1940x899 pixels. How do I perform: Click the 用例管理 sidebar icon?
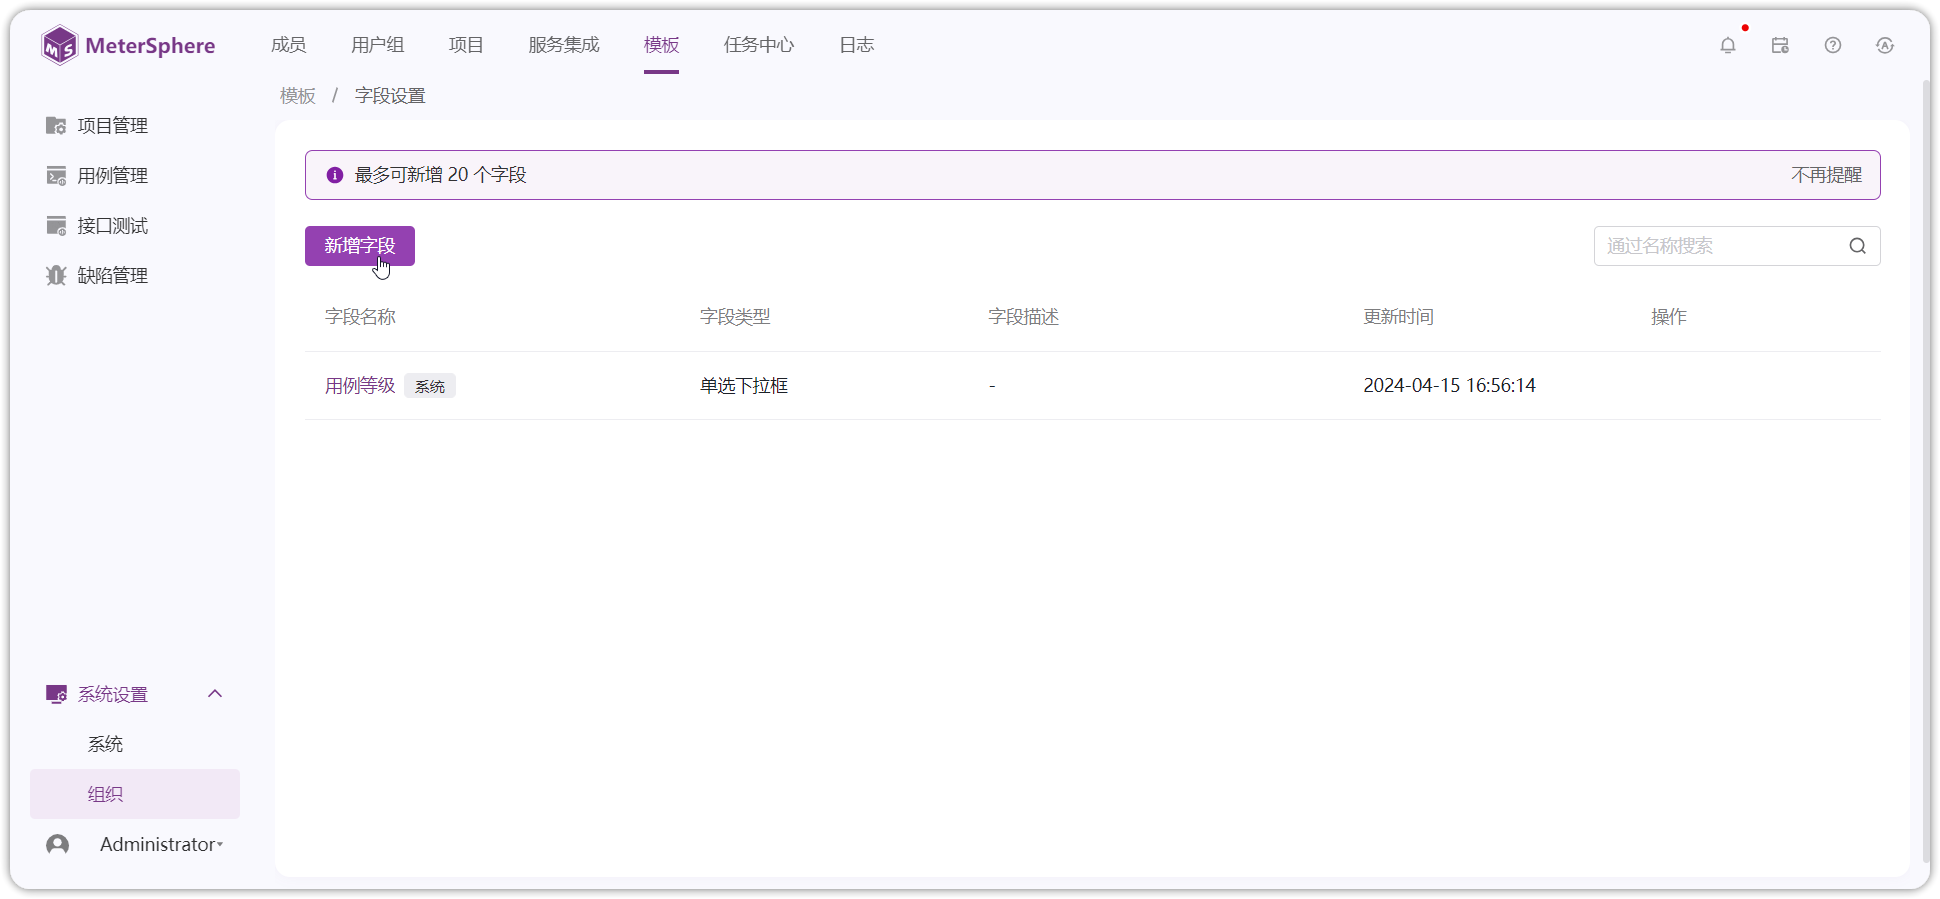56,175
